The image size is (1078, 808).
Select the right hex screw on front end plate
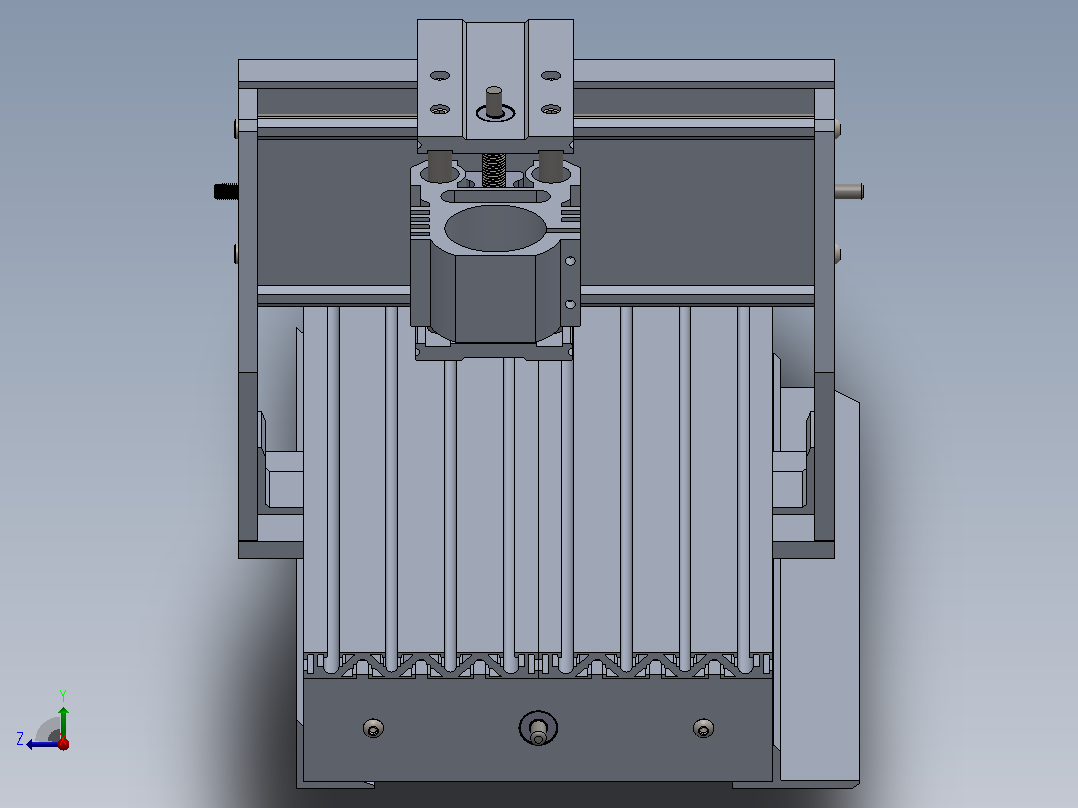point(703,728)
